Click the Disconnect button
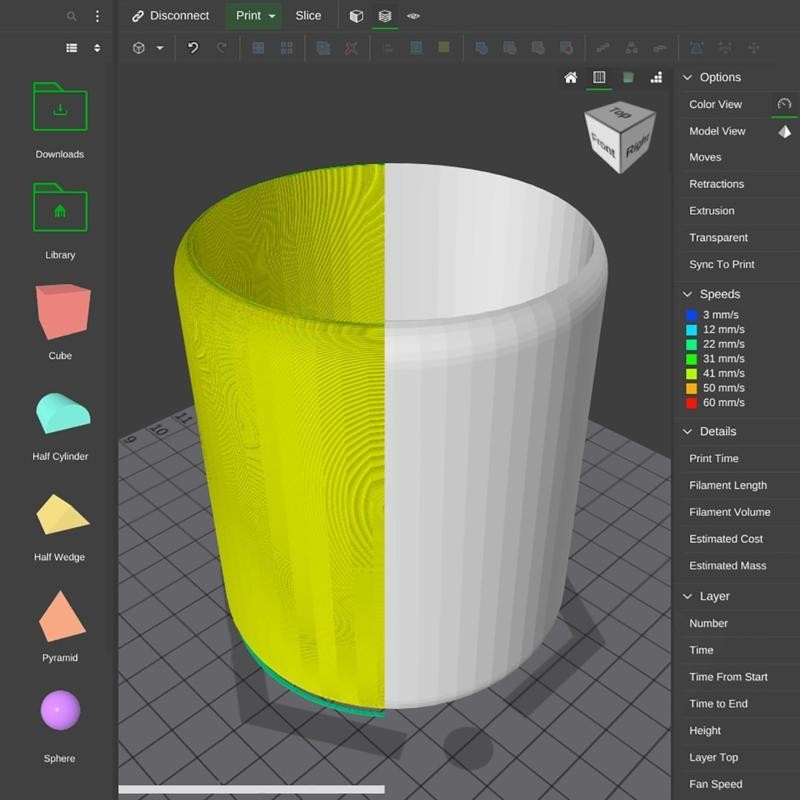The height and width of the screenshot is (800, 800). click(x=170, y=16)
